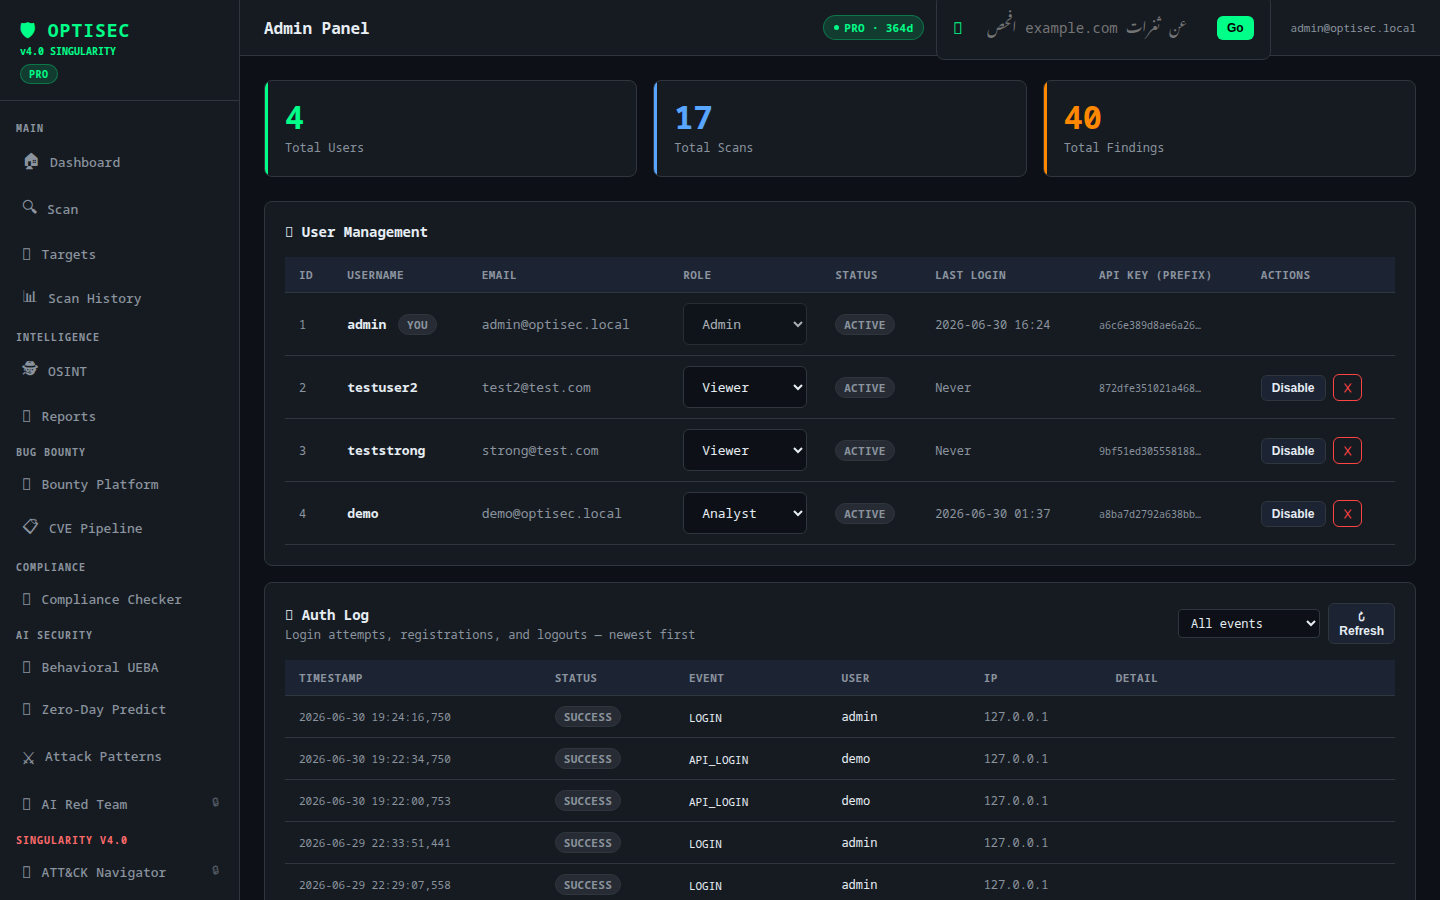The width and height of the screenshot is (1440, 900).
Task: Disable the teststrong account
Action: 1293,451
